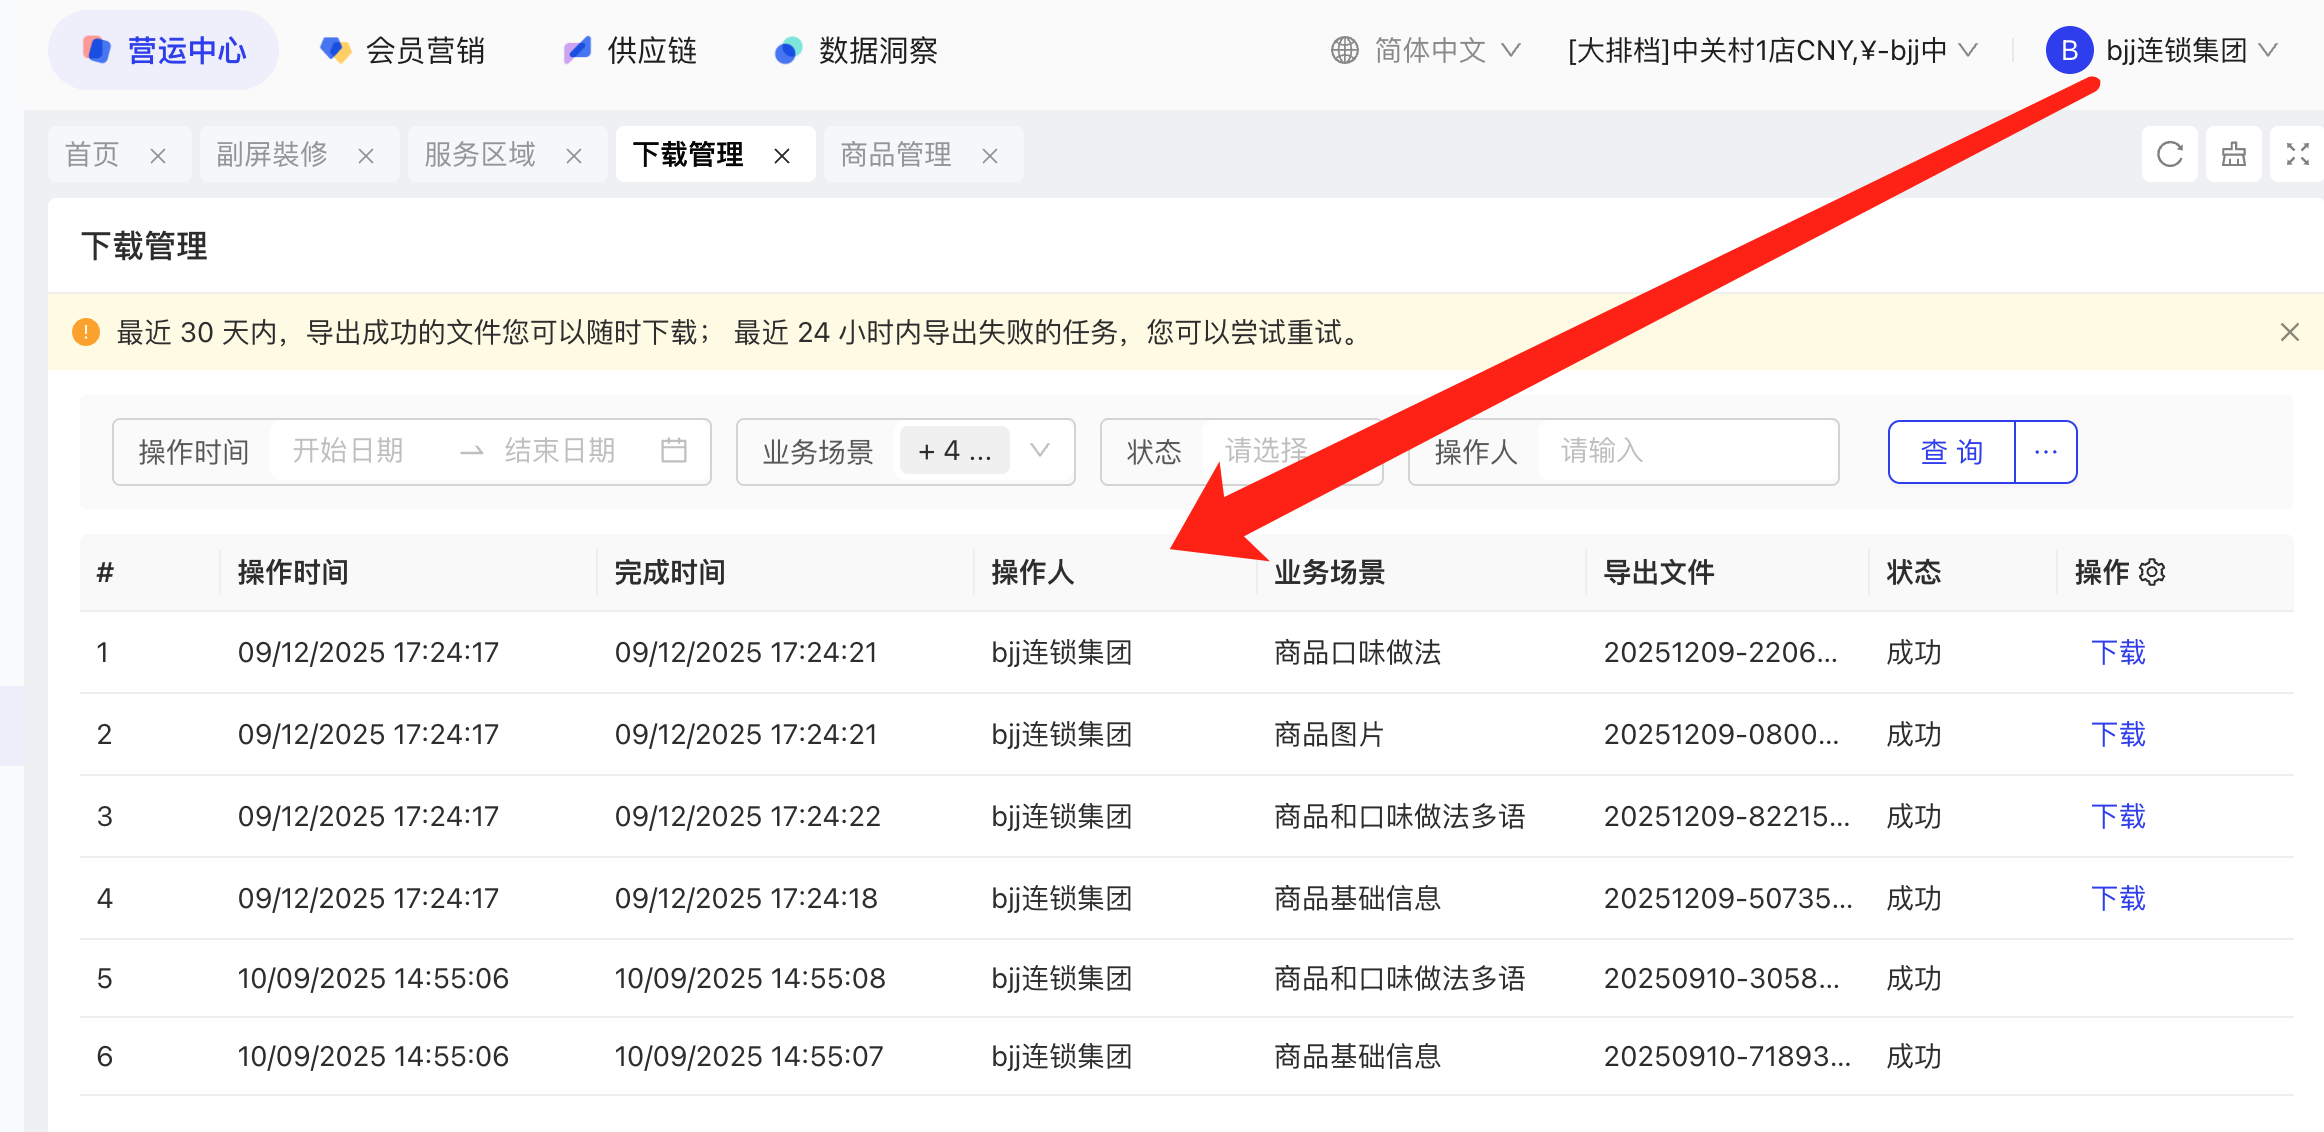
Task: Click the user avatar B icon
Action: click(x=2069, y=50)
